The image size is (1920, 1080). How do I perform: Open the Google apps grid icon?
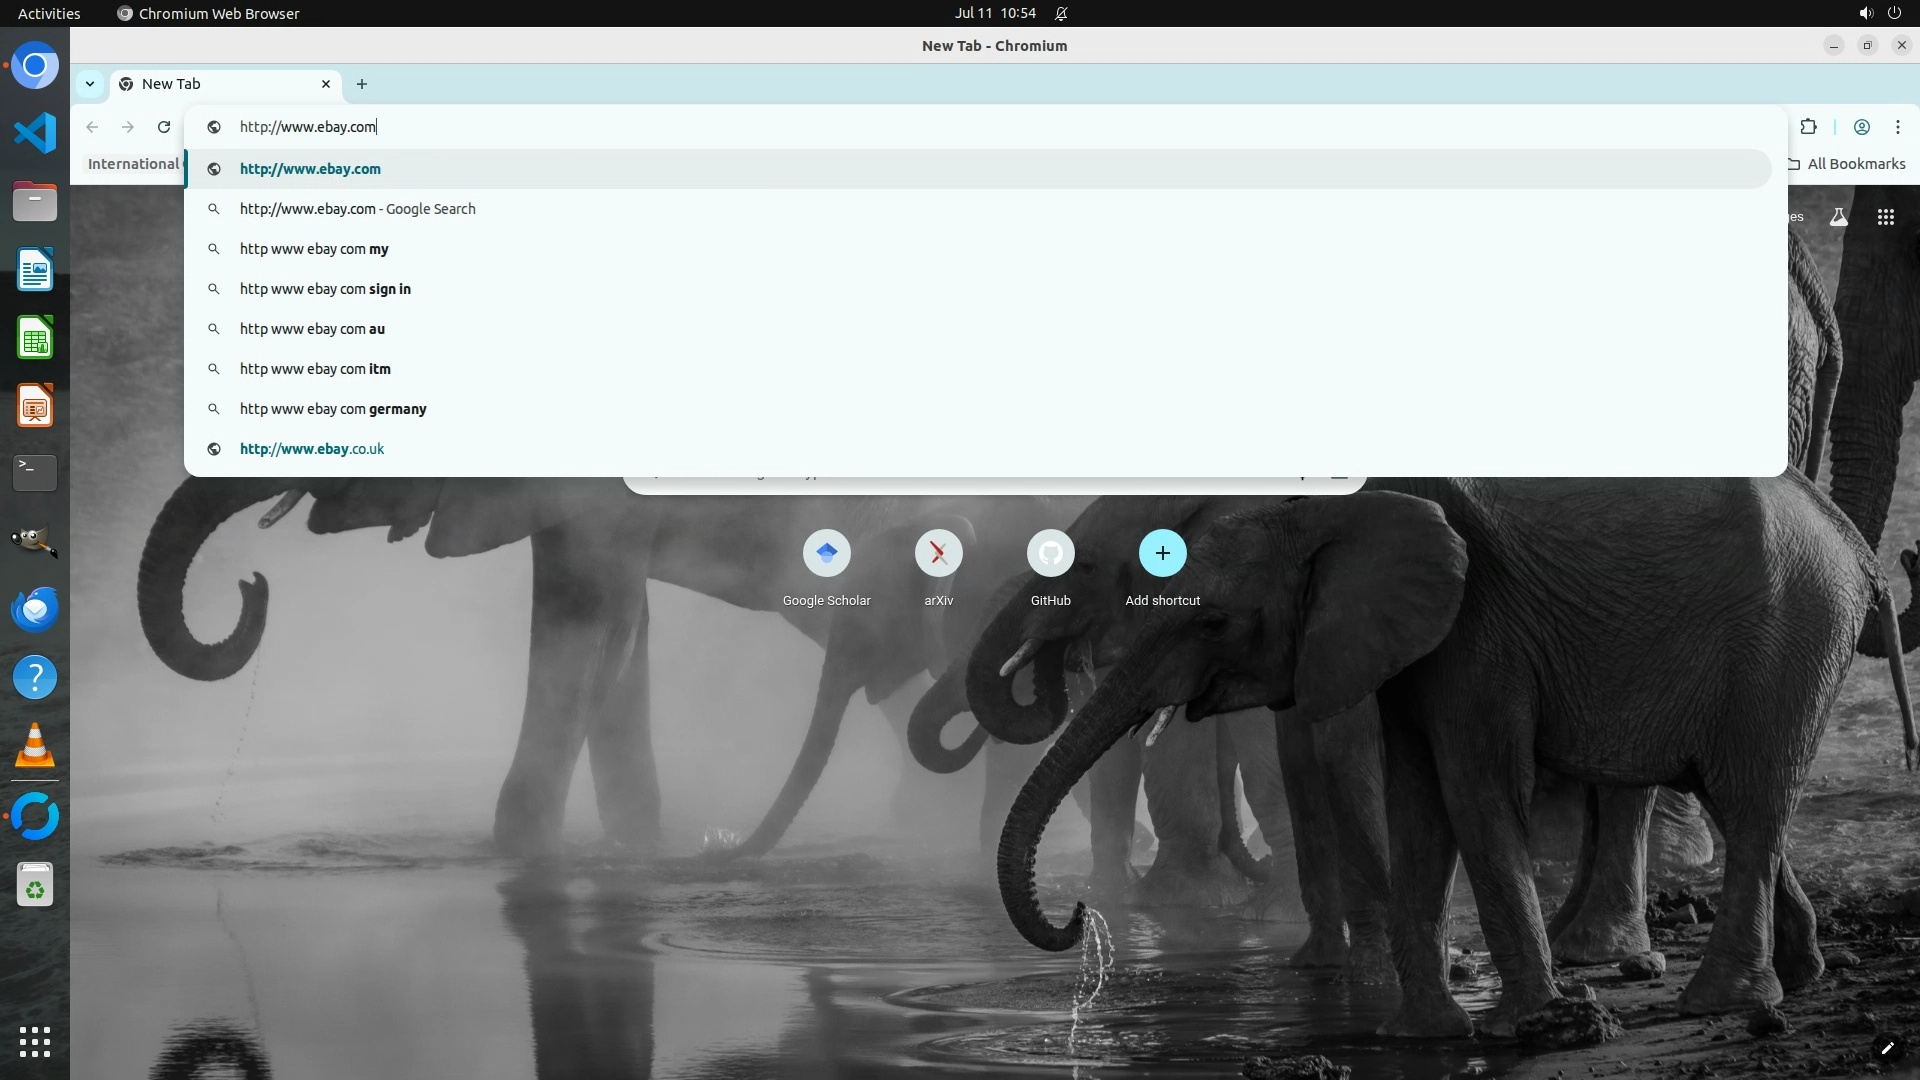click(x=1886, y=217)
